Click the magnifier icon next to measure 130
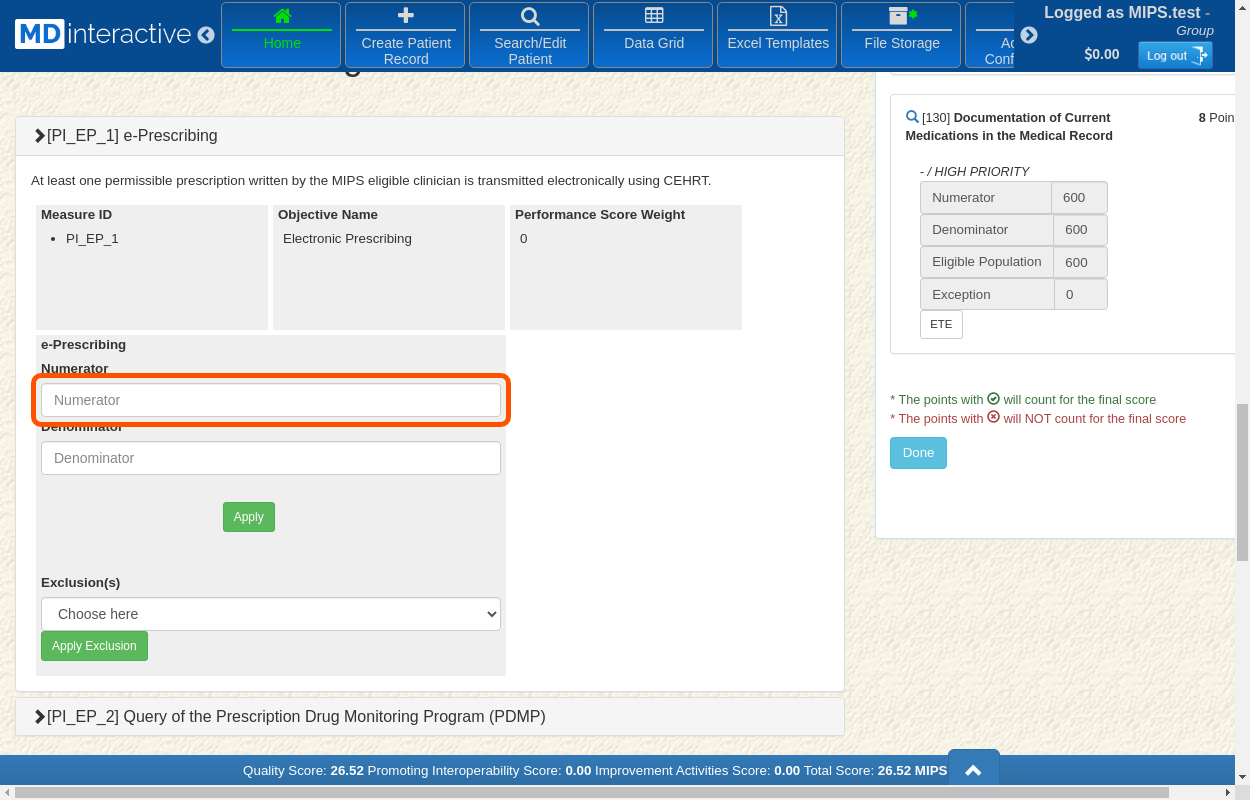The image size is (1250, 800). (912, 117)
